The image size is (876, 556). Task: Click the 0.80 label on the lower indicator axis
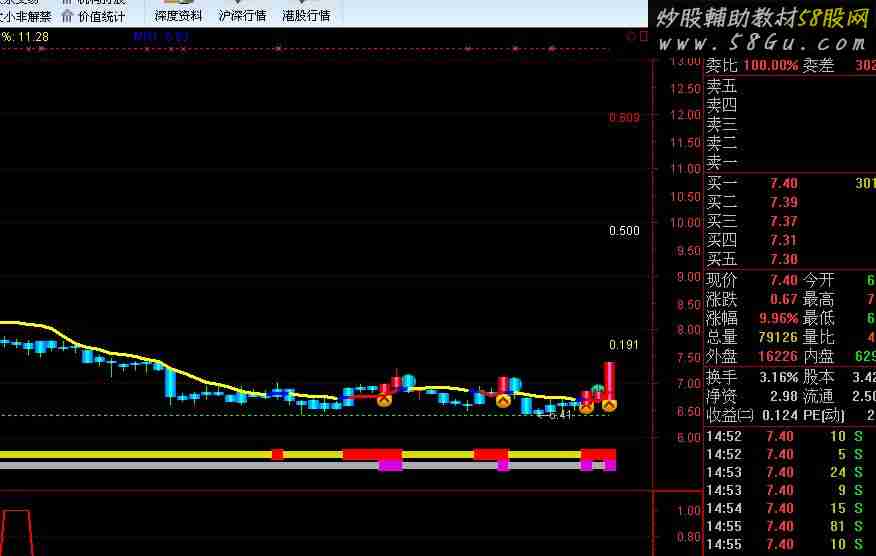688,537
